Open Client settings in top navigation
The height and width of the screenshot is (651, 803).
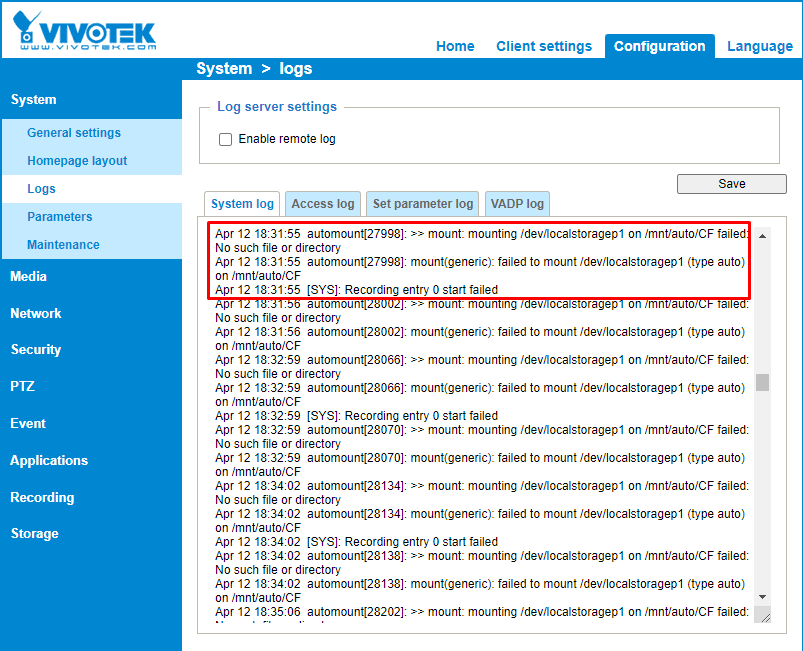(x=544, y=46)
